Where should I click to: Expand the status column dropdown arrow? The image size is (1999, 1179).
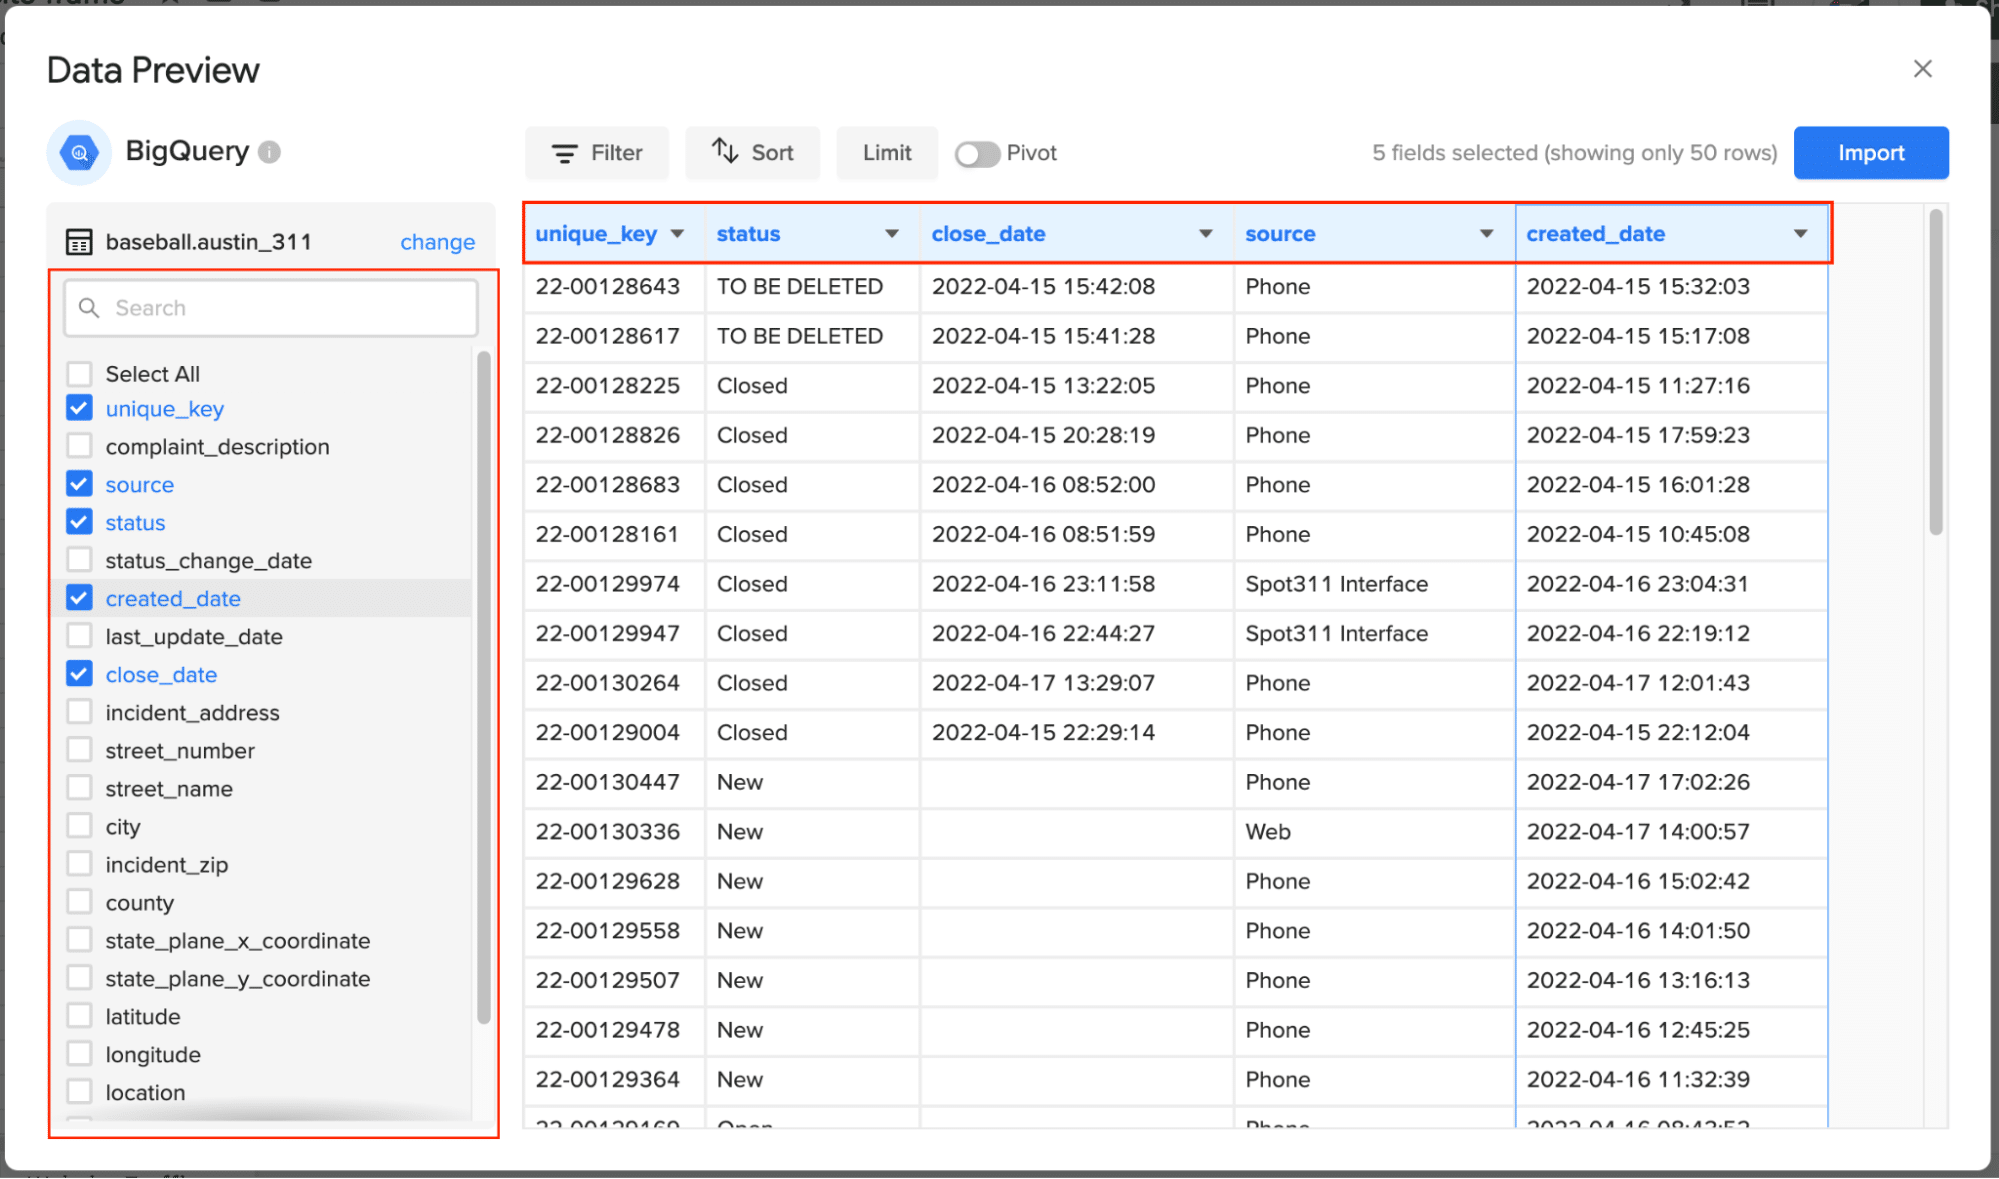[x=891, y=234]
